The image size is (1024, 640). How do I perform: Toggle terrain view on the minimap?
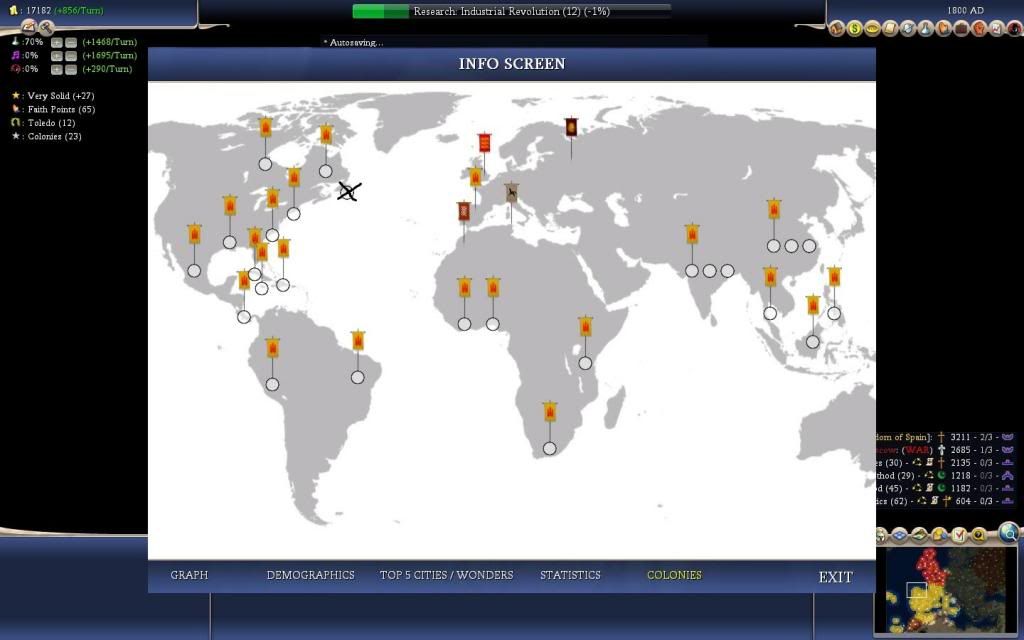[919, 533]
